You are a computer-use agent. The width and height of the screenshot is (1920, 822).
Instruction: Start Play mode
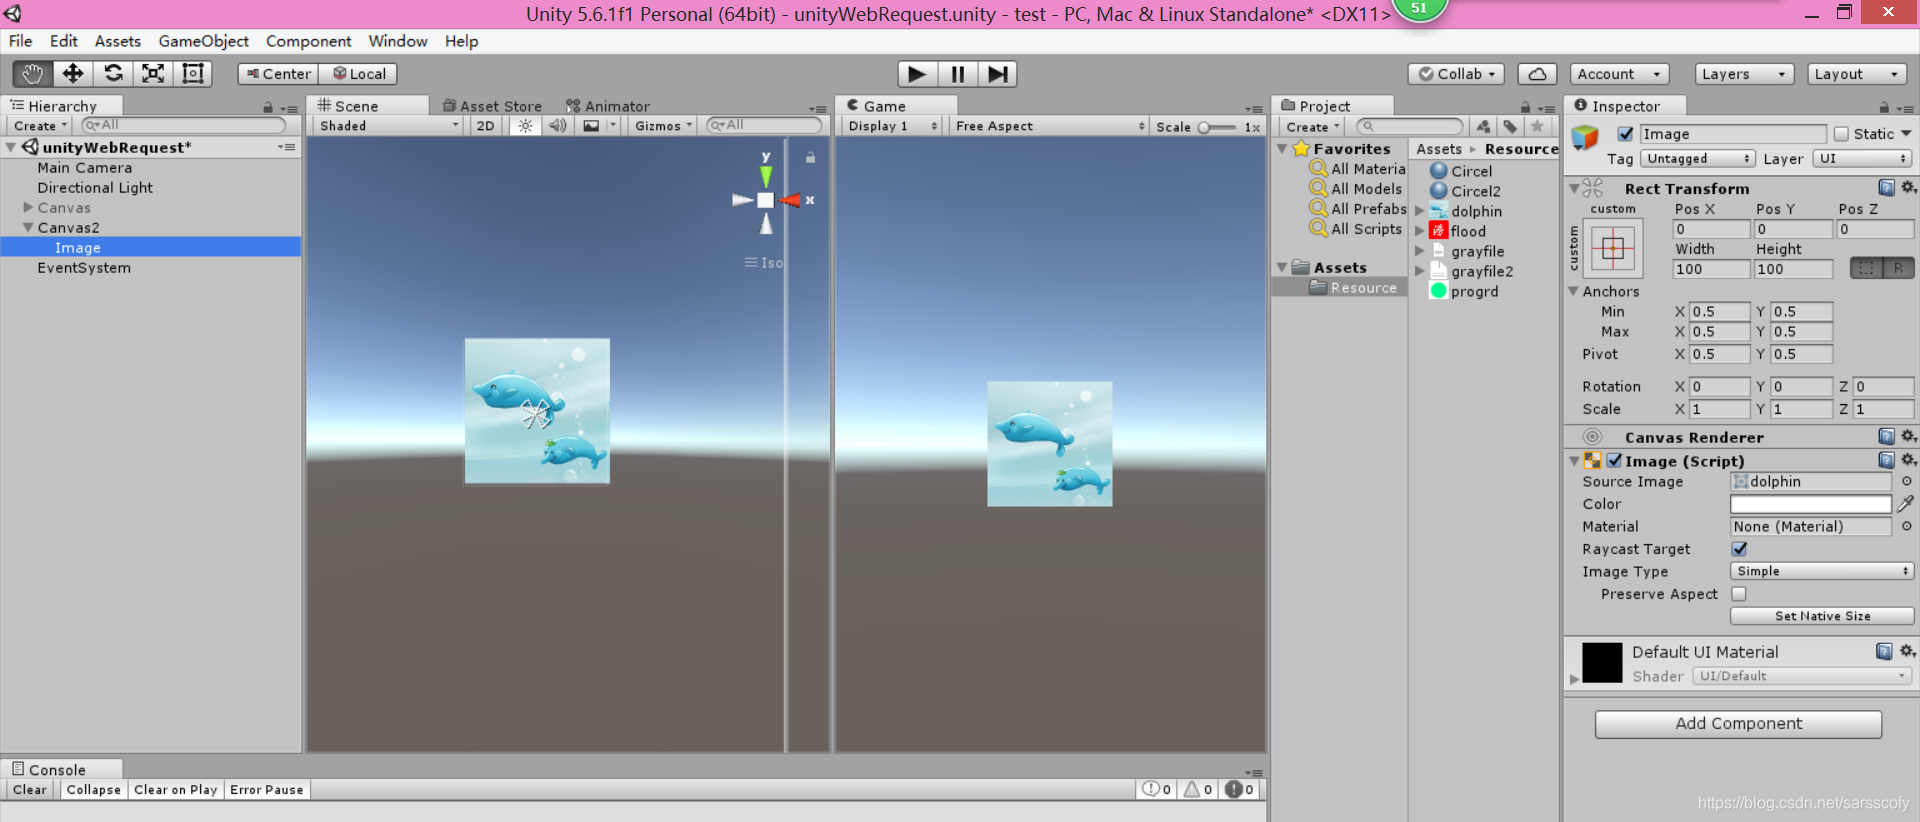[x=917, y=74]
